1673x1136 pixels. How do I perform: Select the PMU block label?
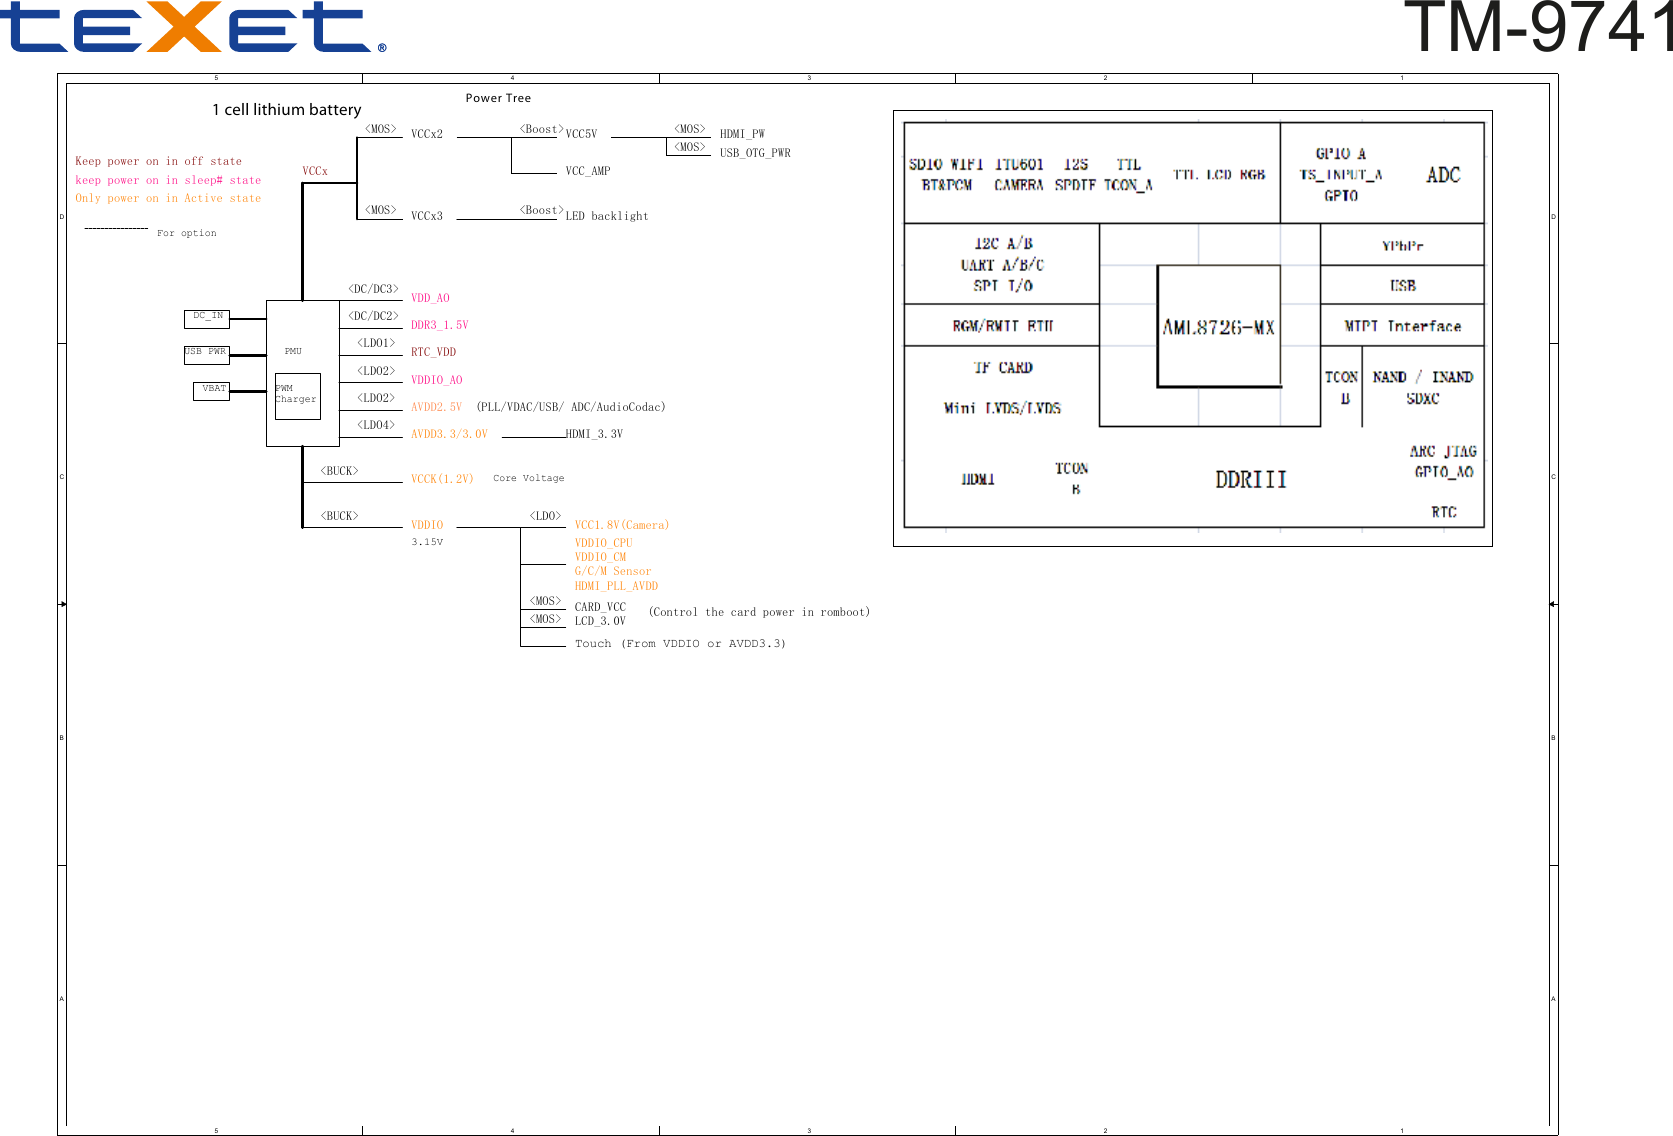pyautogui.click(x=293, y=351)
